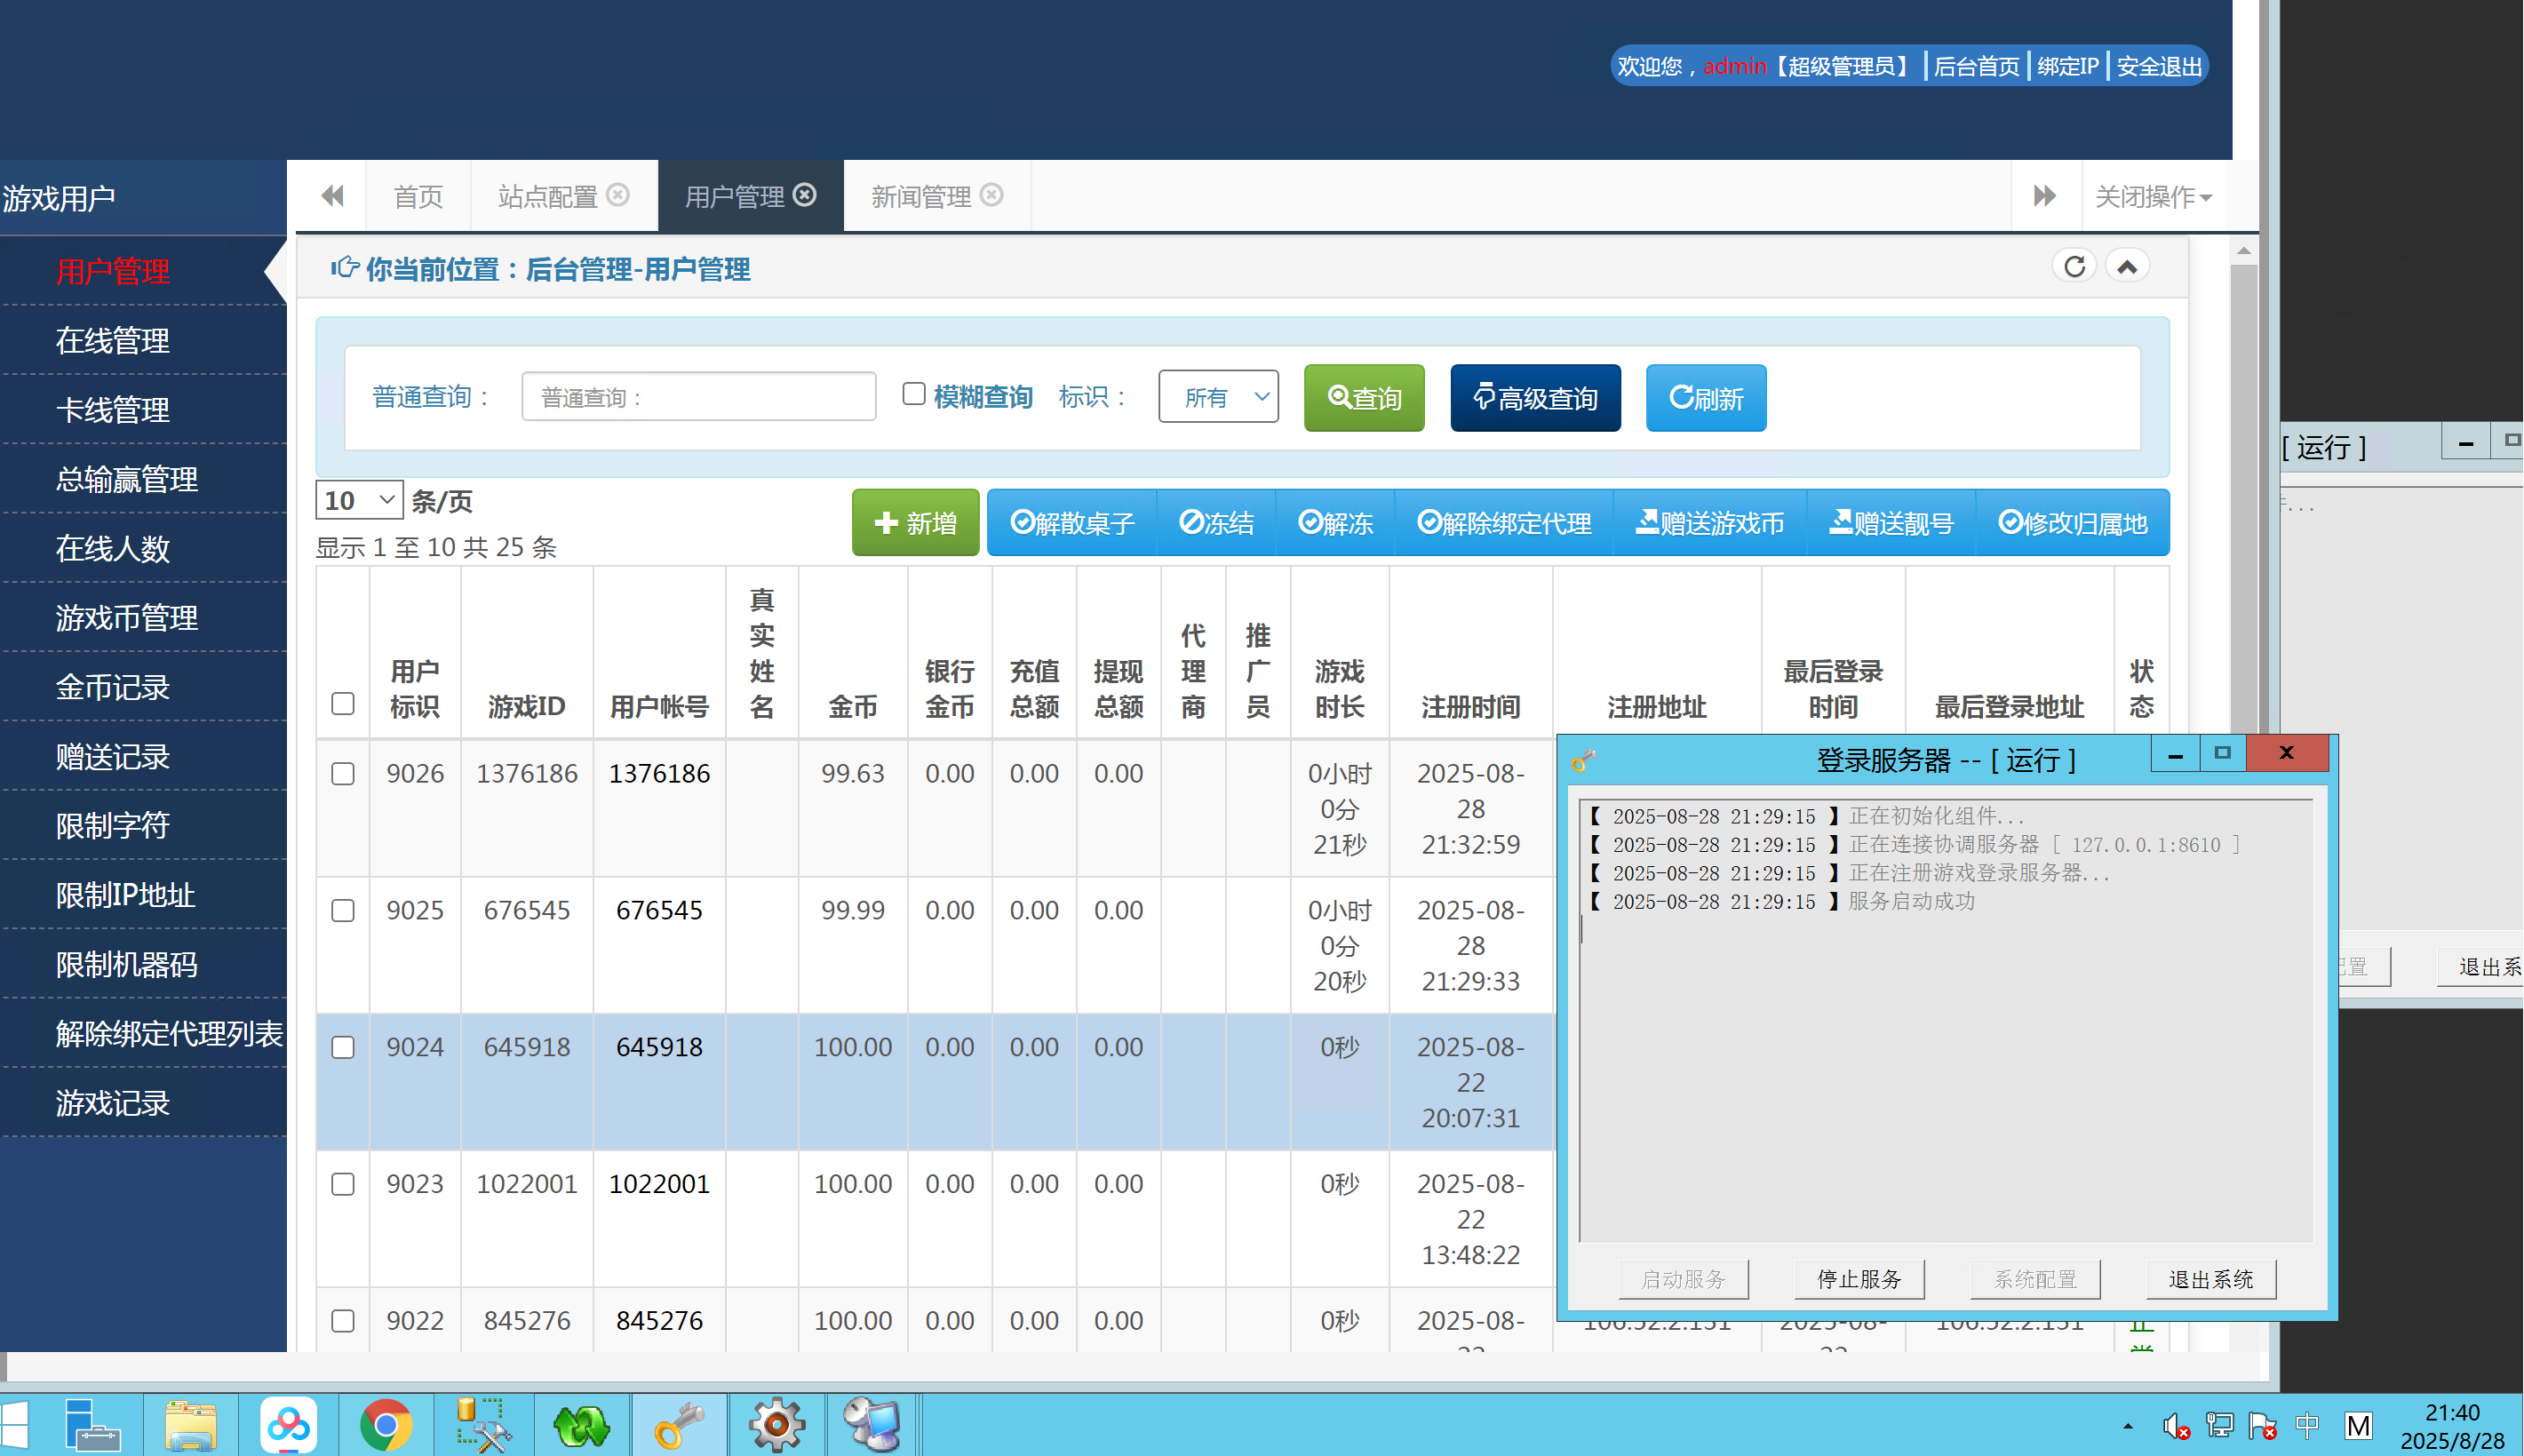
Task: Enable the 模糊查询 checkbox
Action: pos(914,394)
